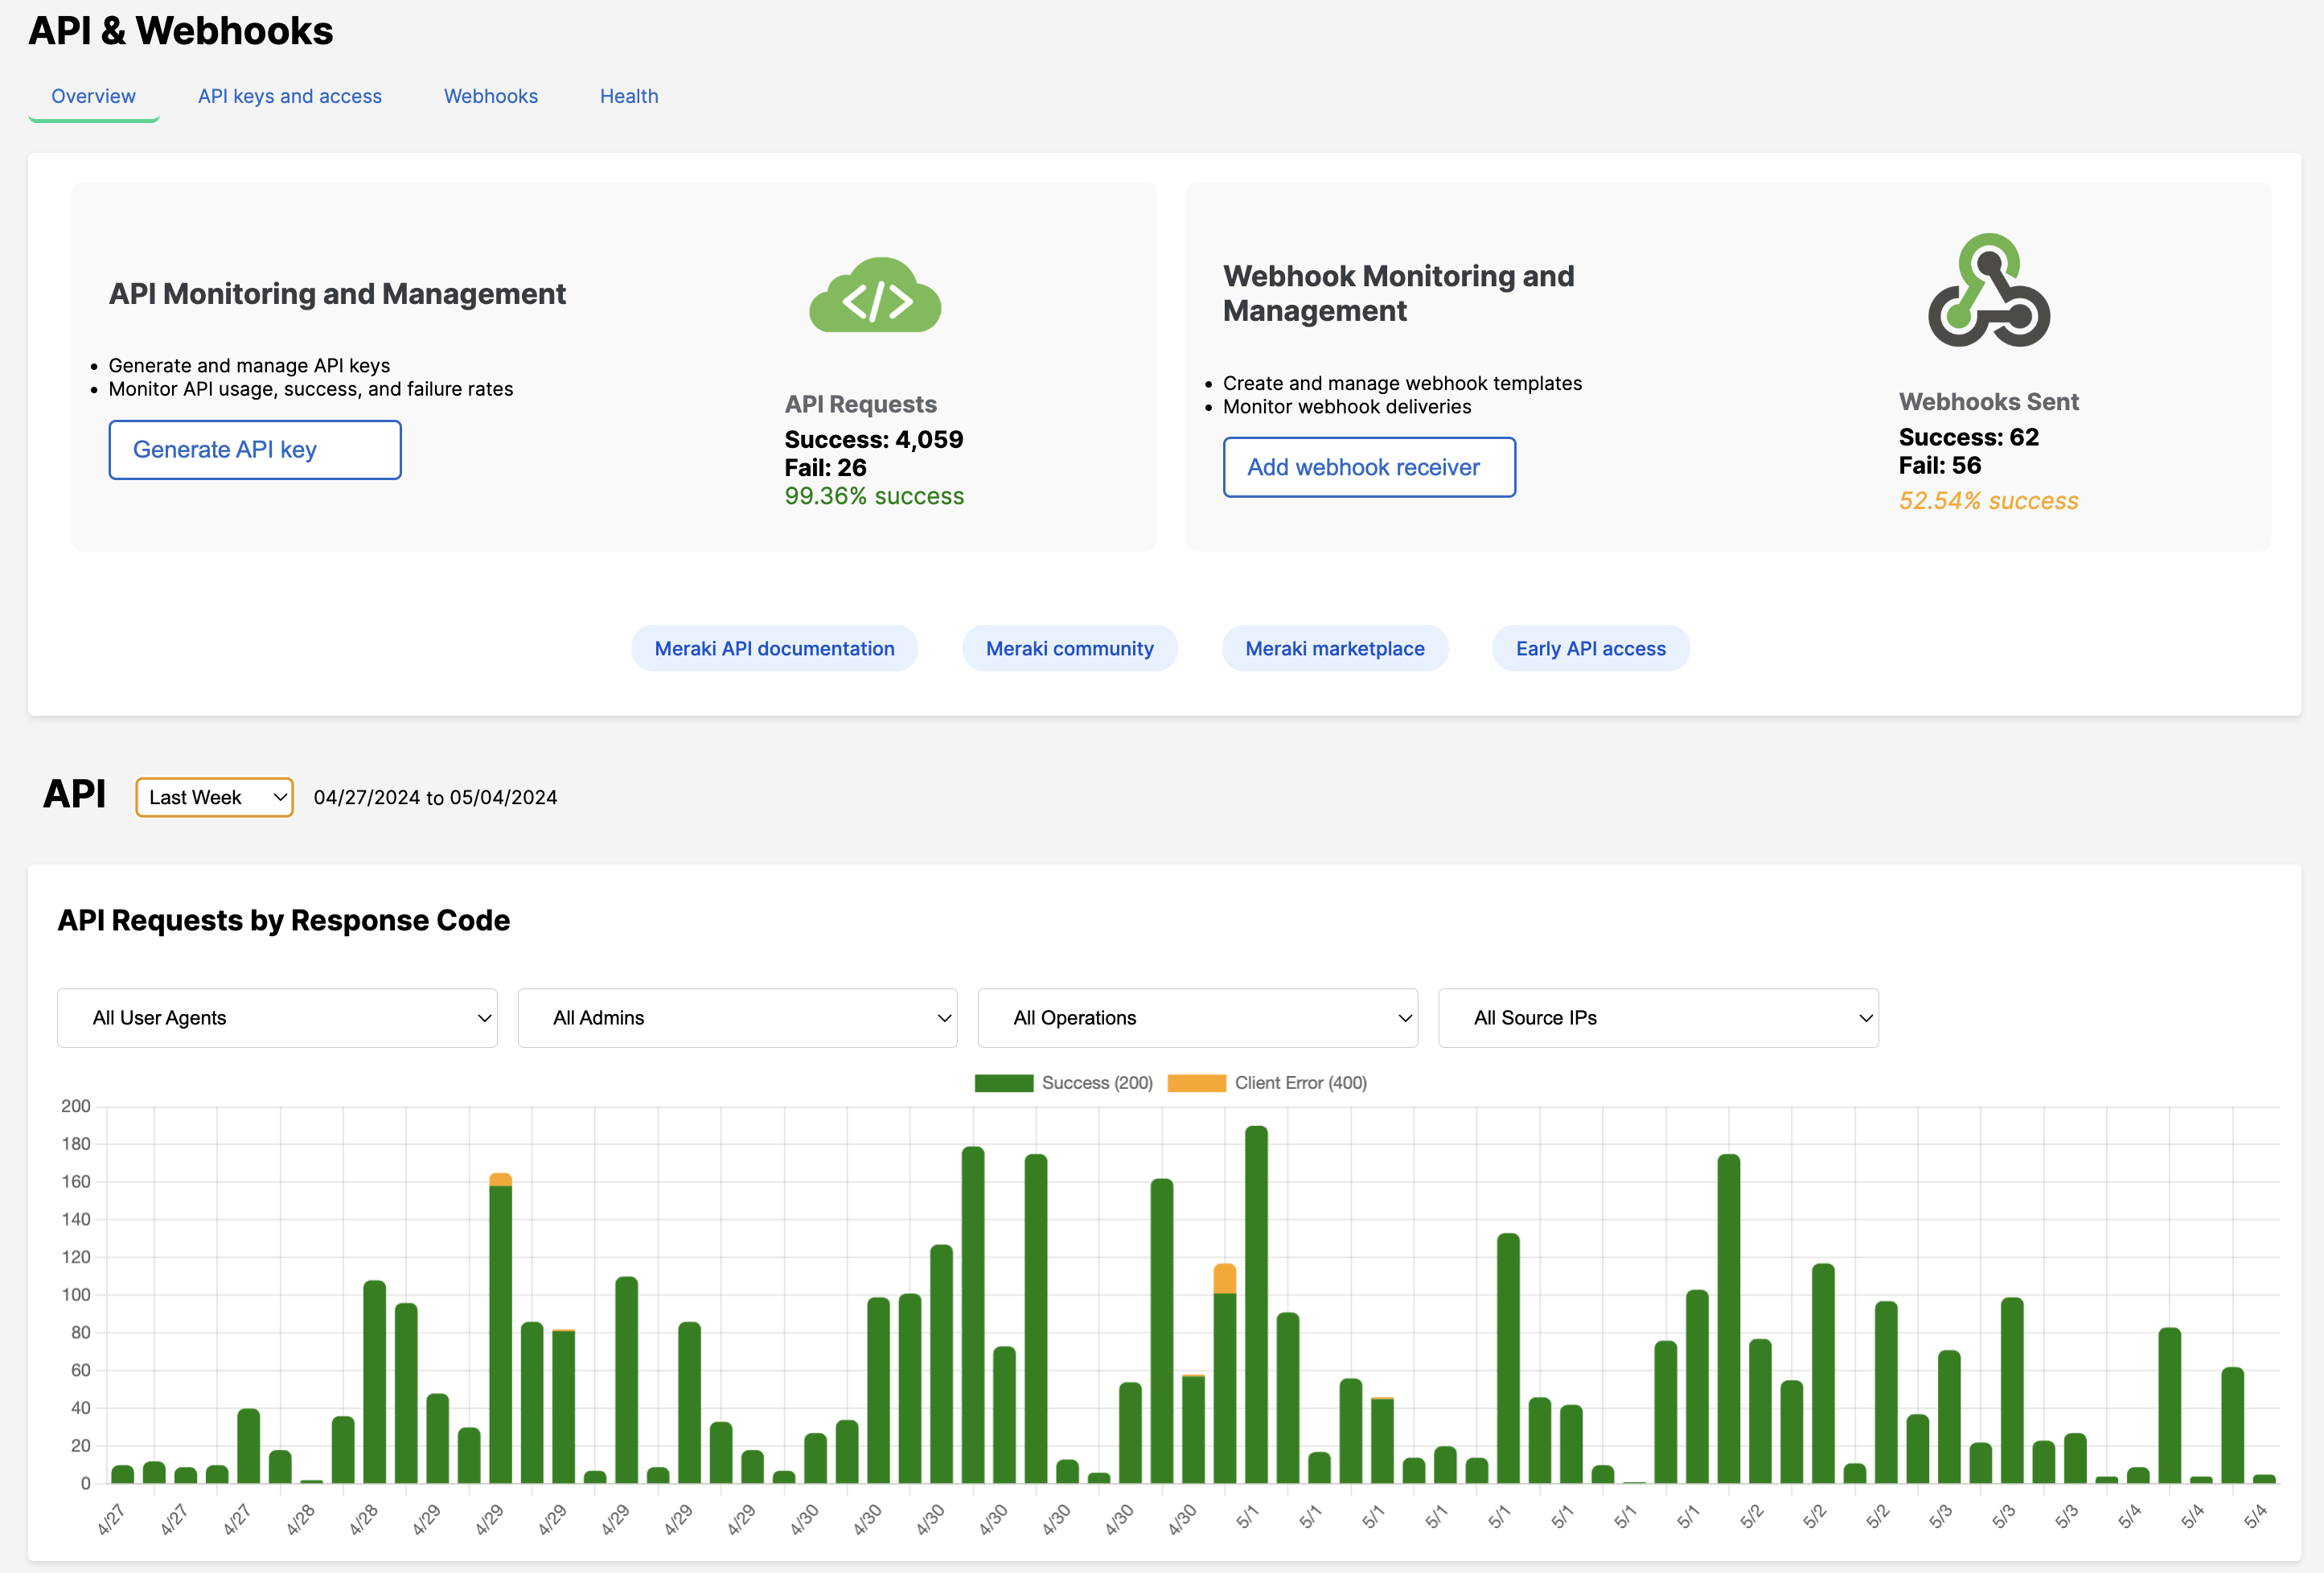
Task: Select the Overview tab
Action: click(93, 96)
